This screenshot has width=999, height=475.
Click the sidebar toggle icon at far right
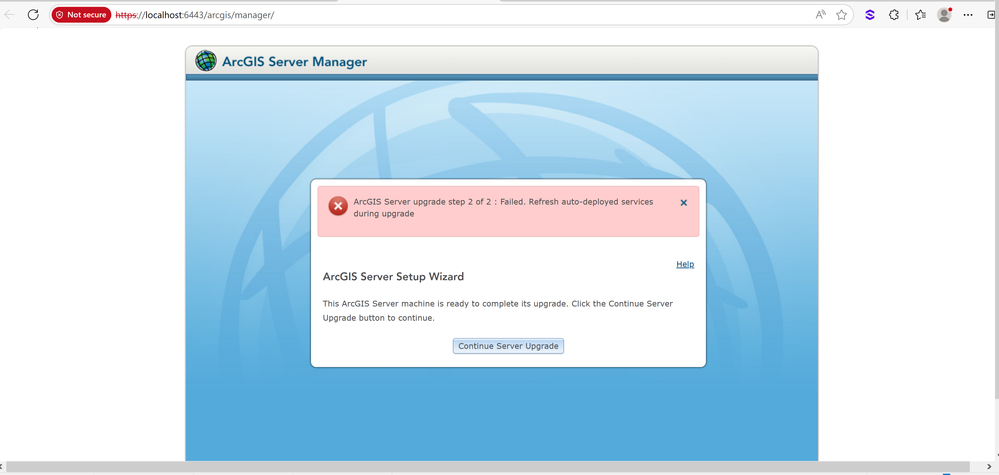click(992, 15)
